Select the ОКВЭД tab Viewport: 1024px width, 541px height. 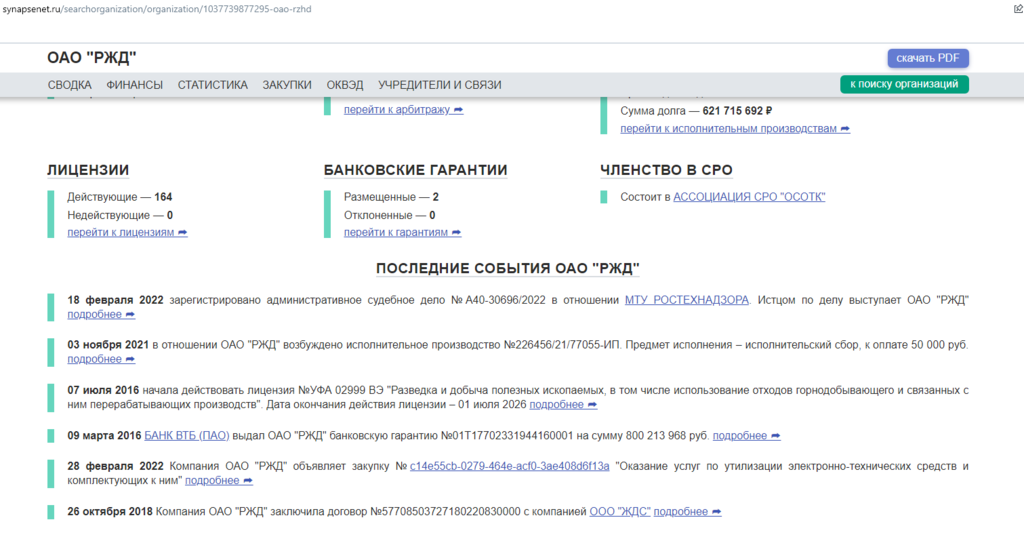[345, 85]
